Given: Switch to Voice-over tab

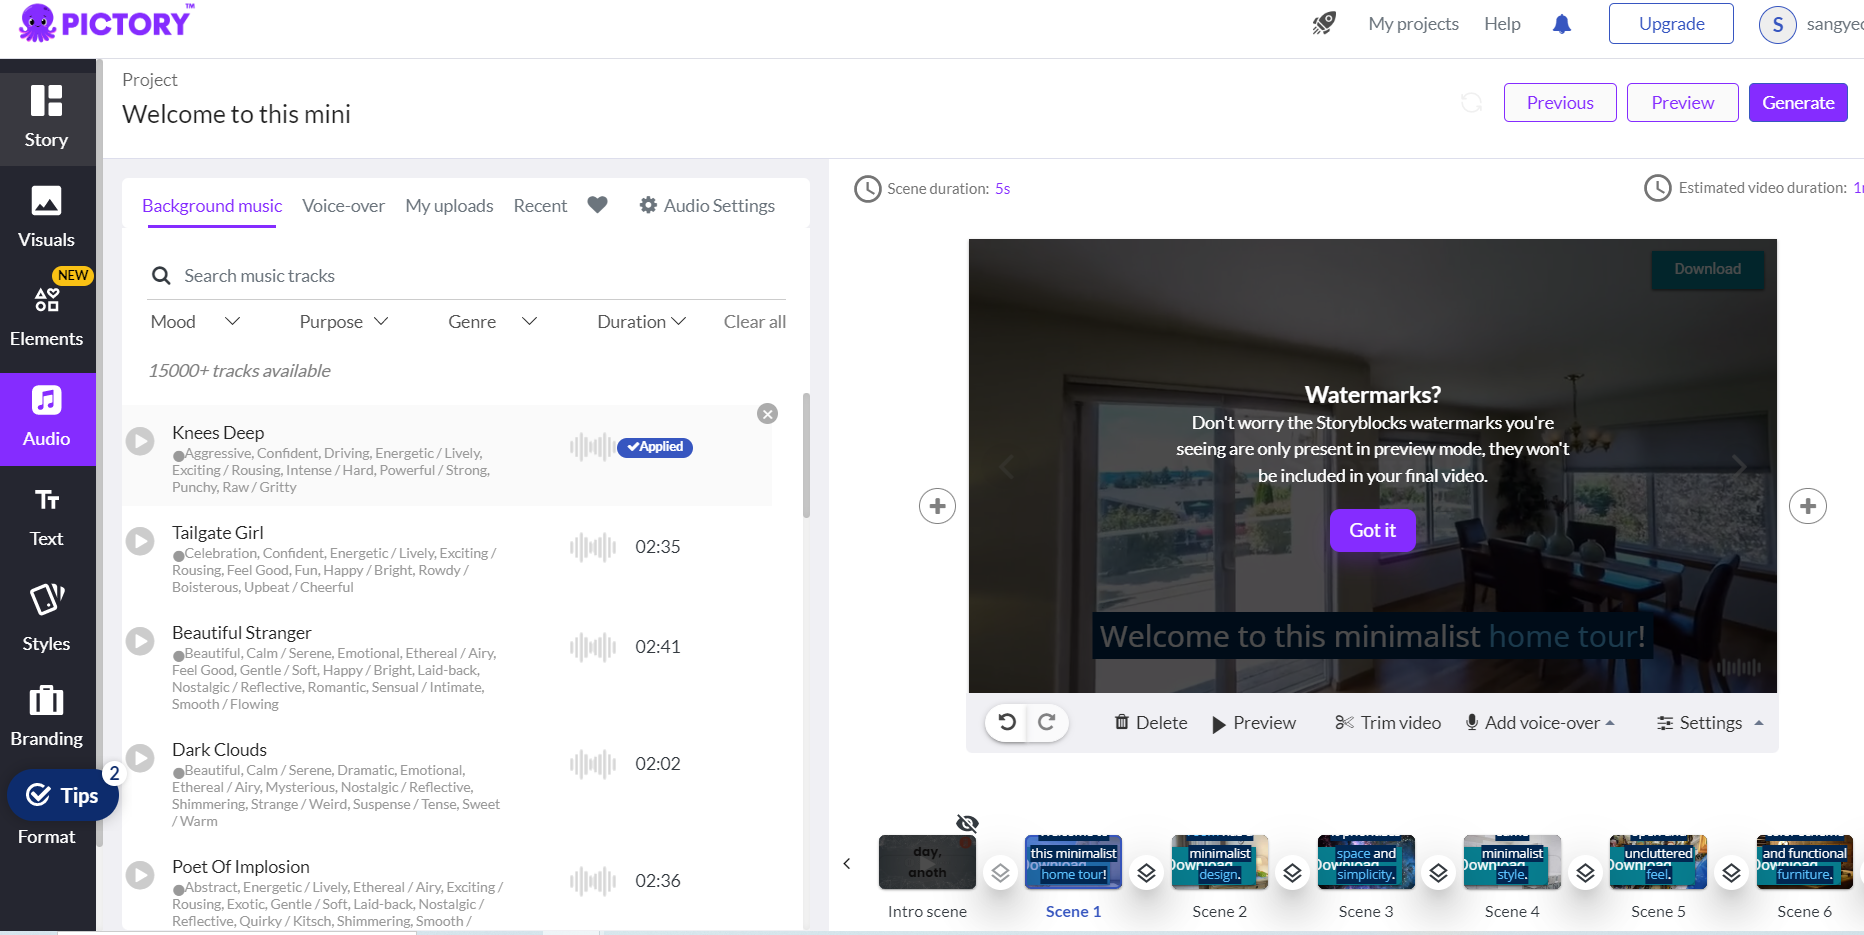Looking at the screenshot, I should pyautogui.click(x=343, y=205).
